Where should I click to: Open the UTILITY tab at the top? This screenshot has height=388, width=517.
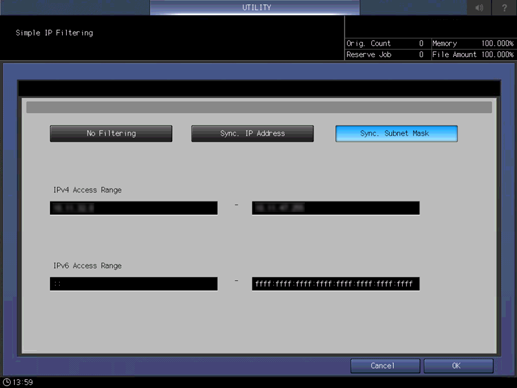[255, 7]
